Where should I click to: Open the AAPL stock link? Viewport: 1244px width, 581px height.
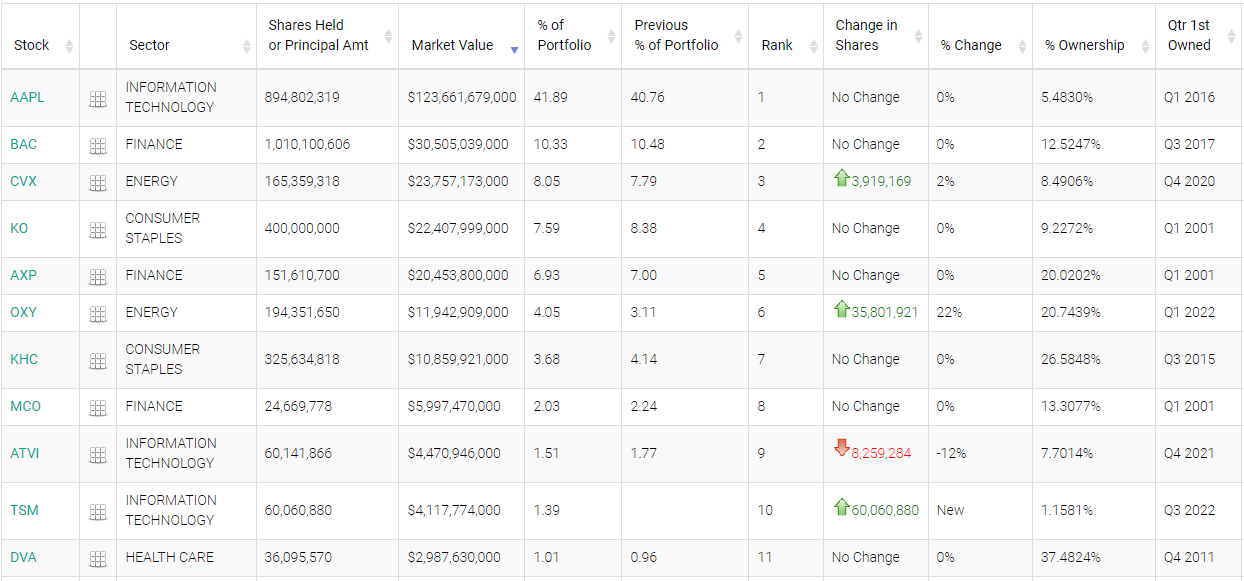click(x=27, y=97)
